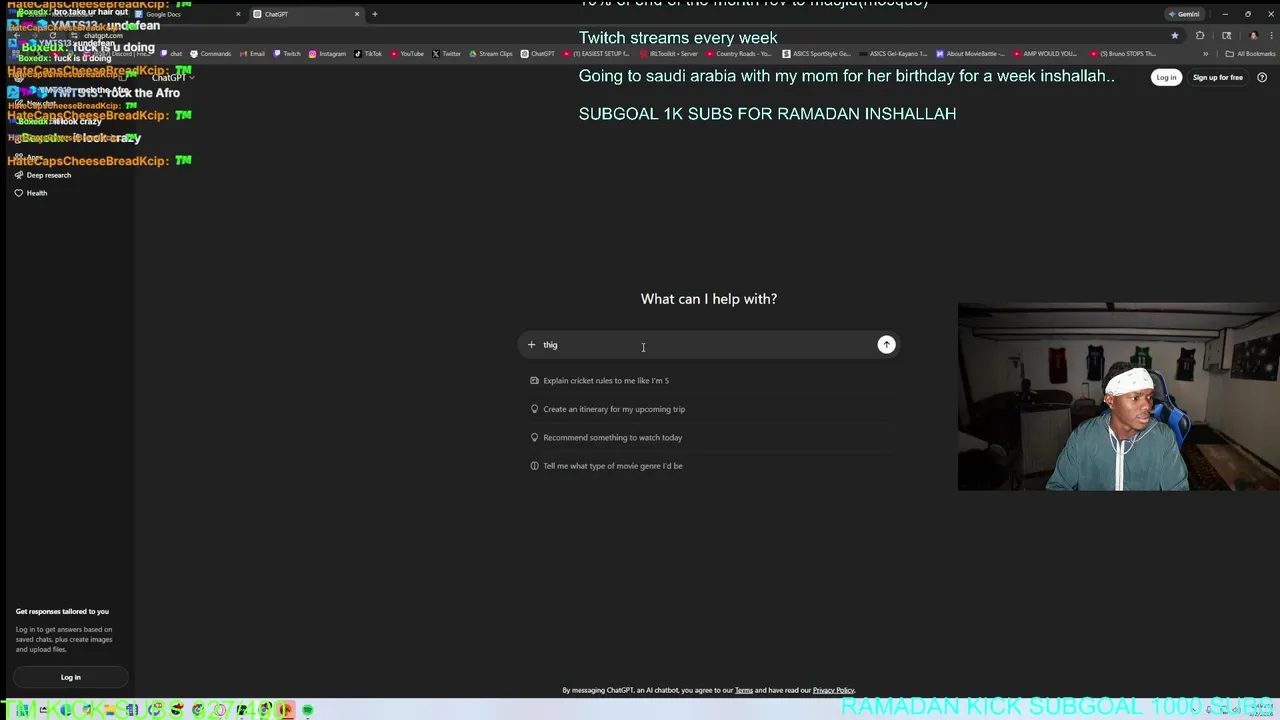The height and width of the screenshot is (720, 1280).
Task: Open the Privacy Policy link
Action: click(x=833, y=690)
